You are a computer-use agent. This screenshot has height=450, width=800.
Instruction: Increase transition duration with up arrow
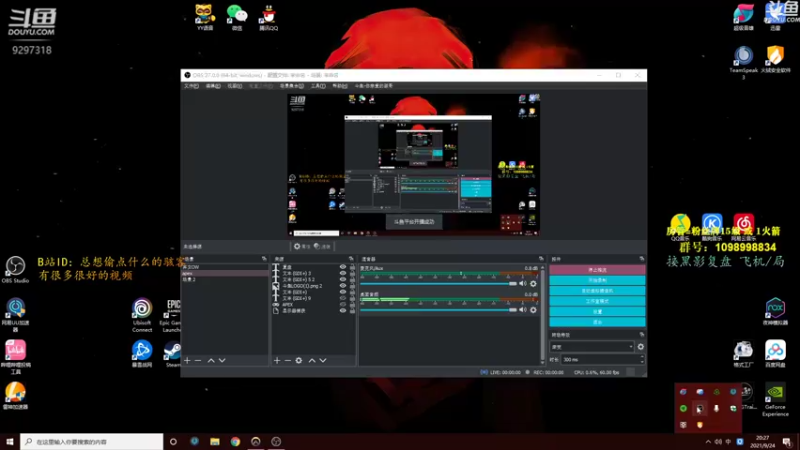(642, 357)
